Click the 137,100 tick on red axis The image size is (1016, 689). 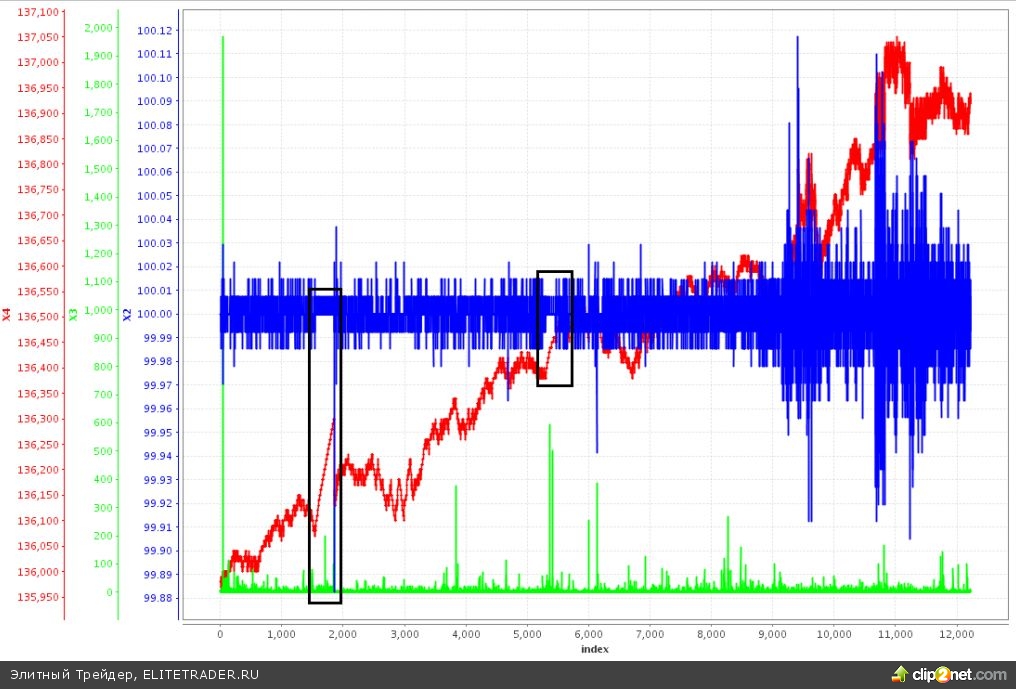point(38,11)
